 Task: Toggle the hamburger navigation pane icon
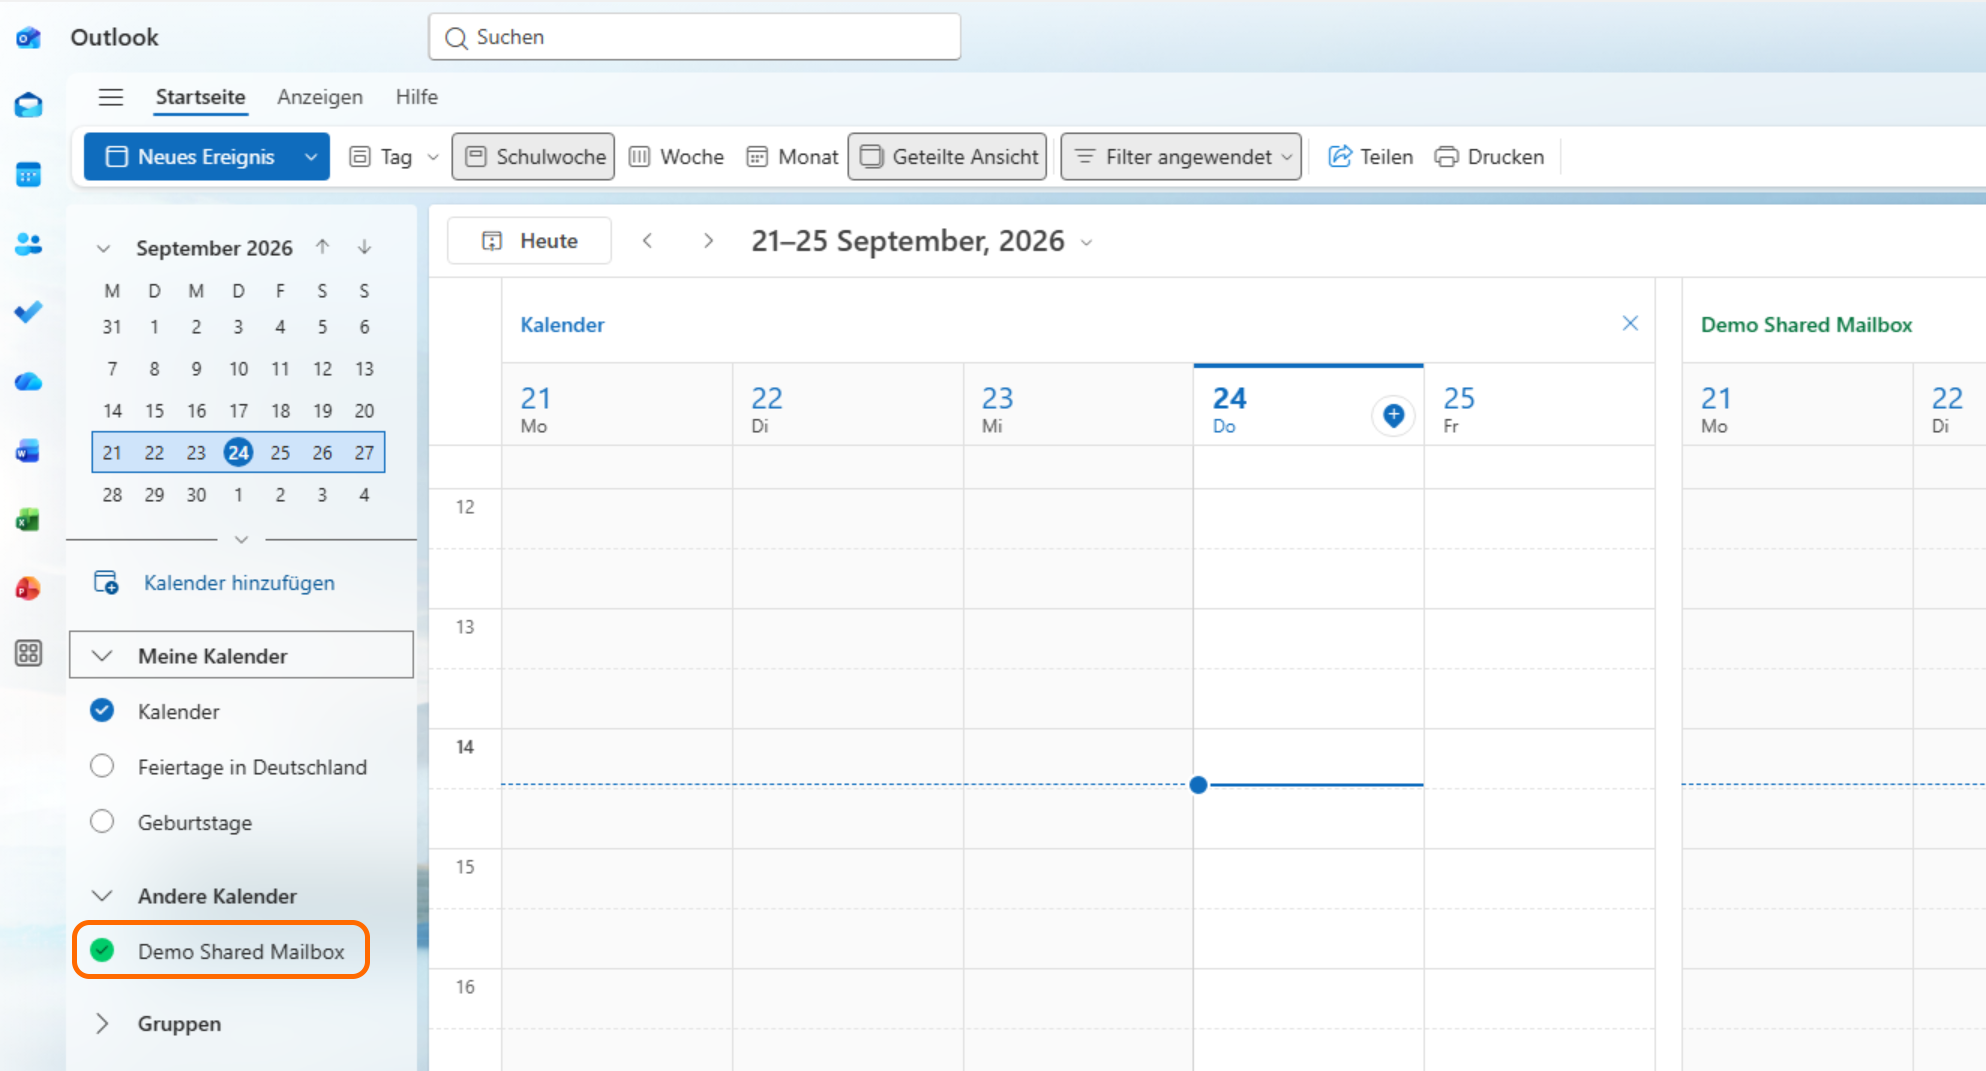pyautogui.click(x=111, y=97)
